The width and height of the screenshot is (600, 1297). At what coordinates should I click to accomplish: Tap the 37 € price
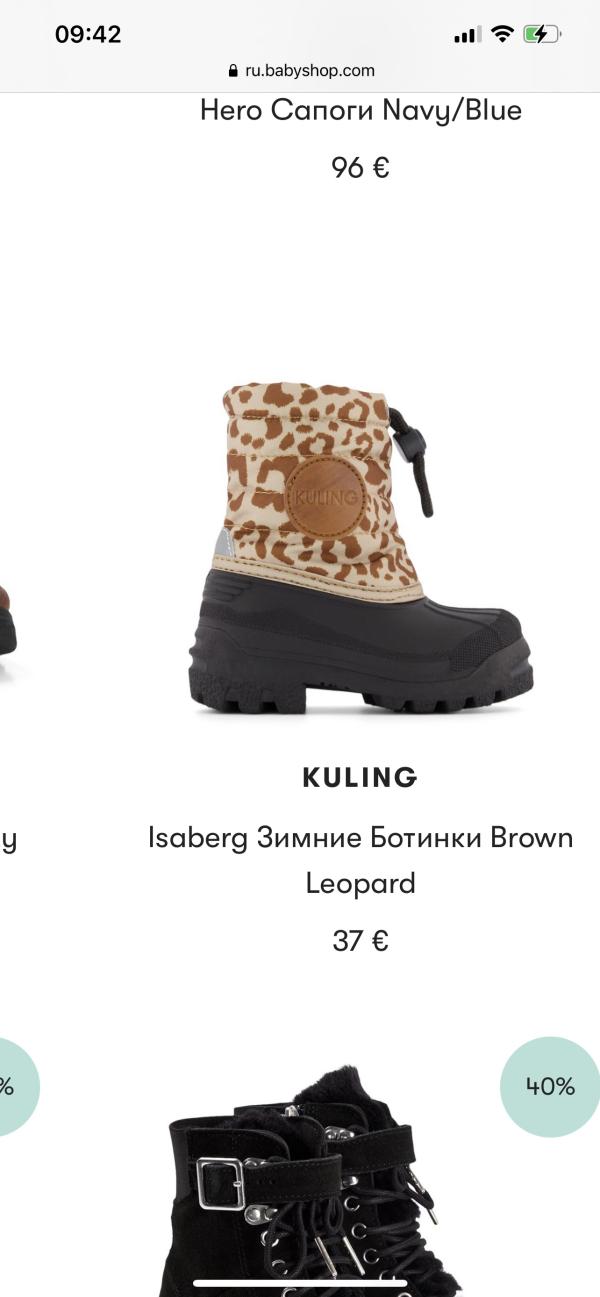[360, 941]
